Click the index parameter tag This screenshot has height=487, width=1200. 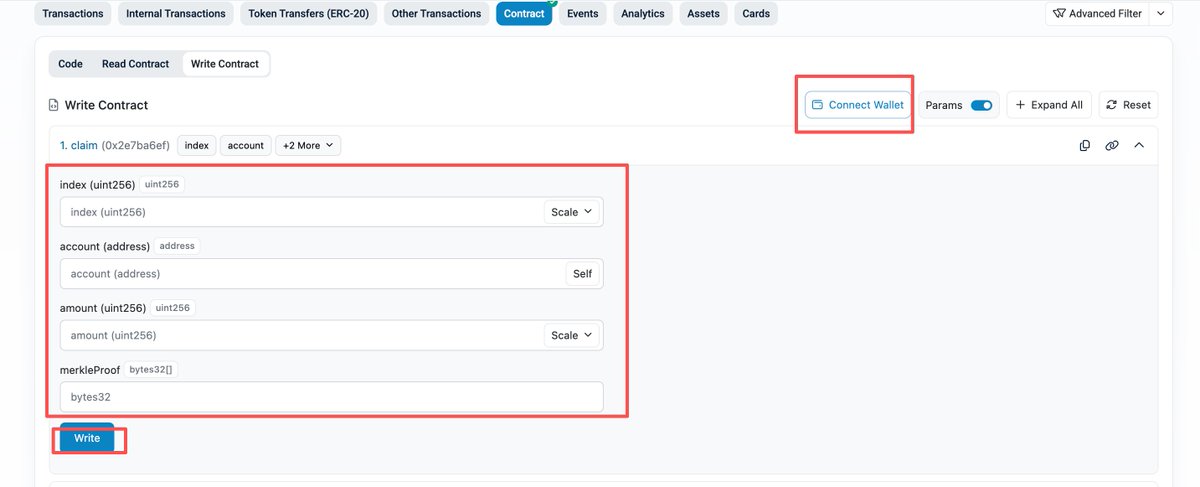(197, 146)
